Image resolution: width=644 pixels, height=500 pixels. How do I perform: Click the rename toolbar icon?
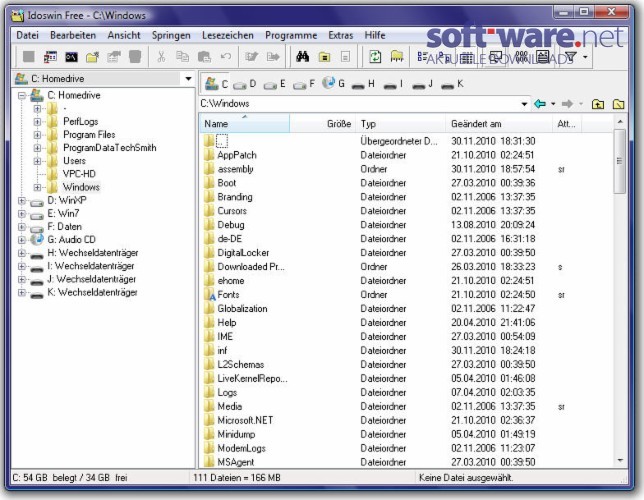tap(251, 57)
